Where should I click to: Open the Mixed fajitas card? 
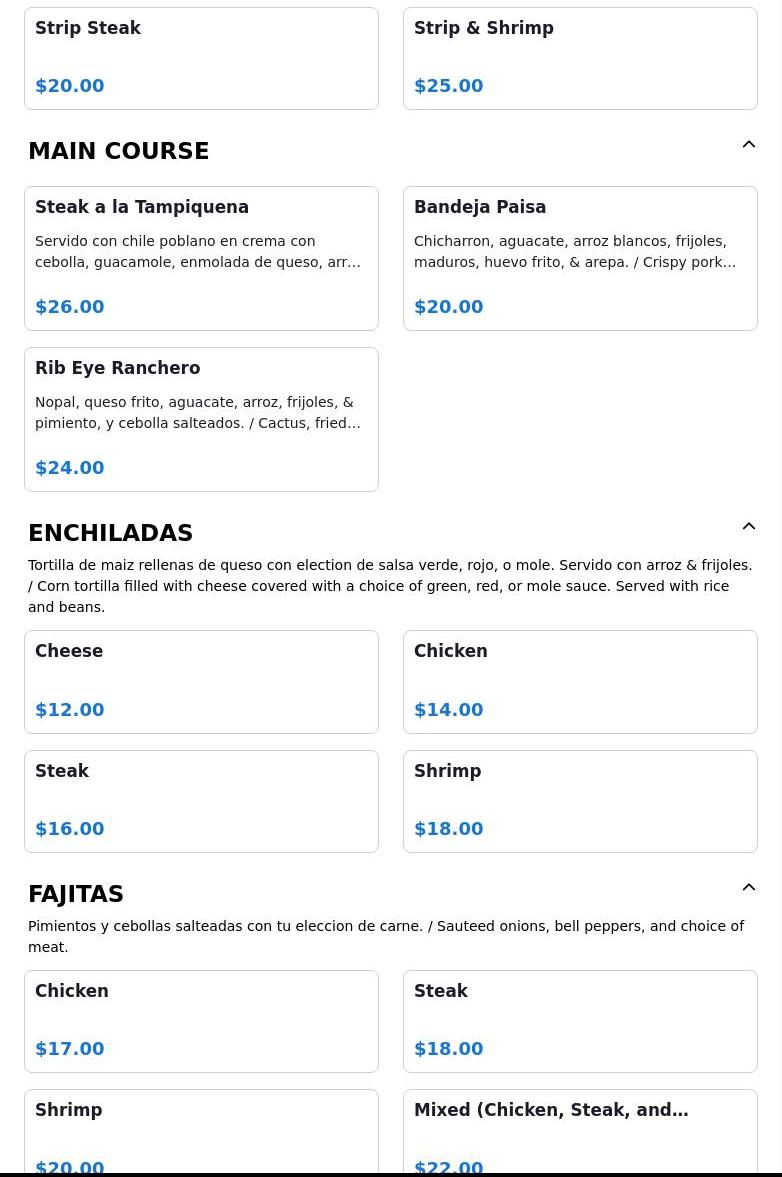click(x=580, y=1131)
